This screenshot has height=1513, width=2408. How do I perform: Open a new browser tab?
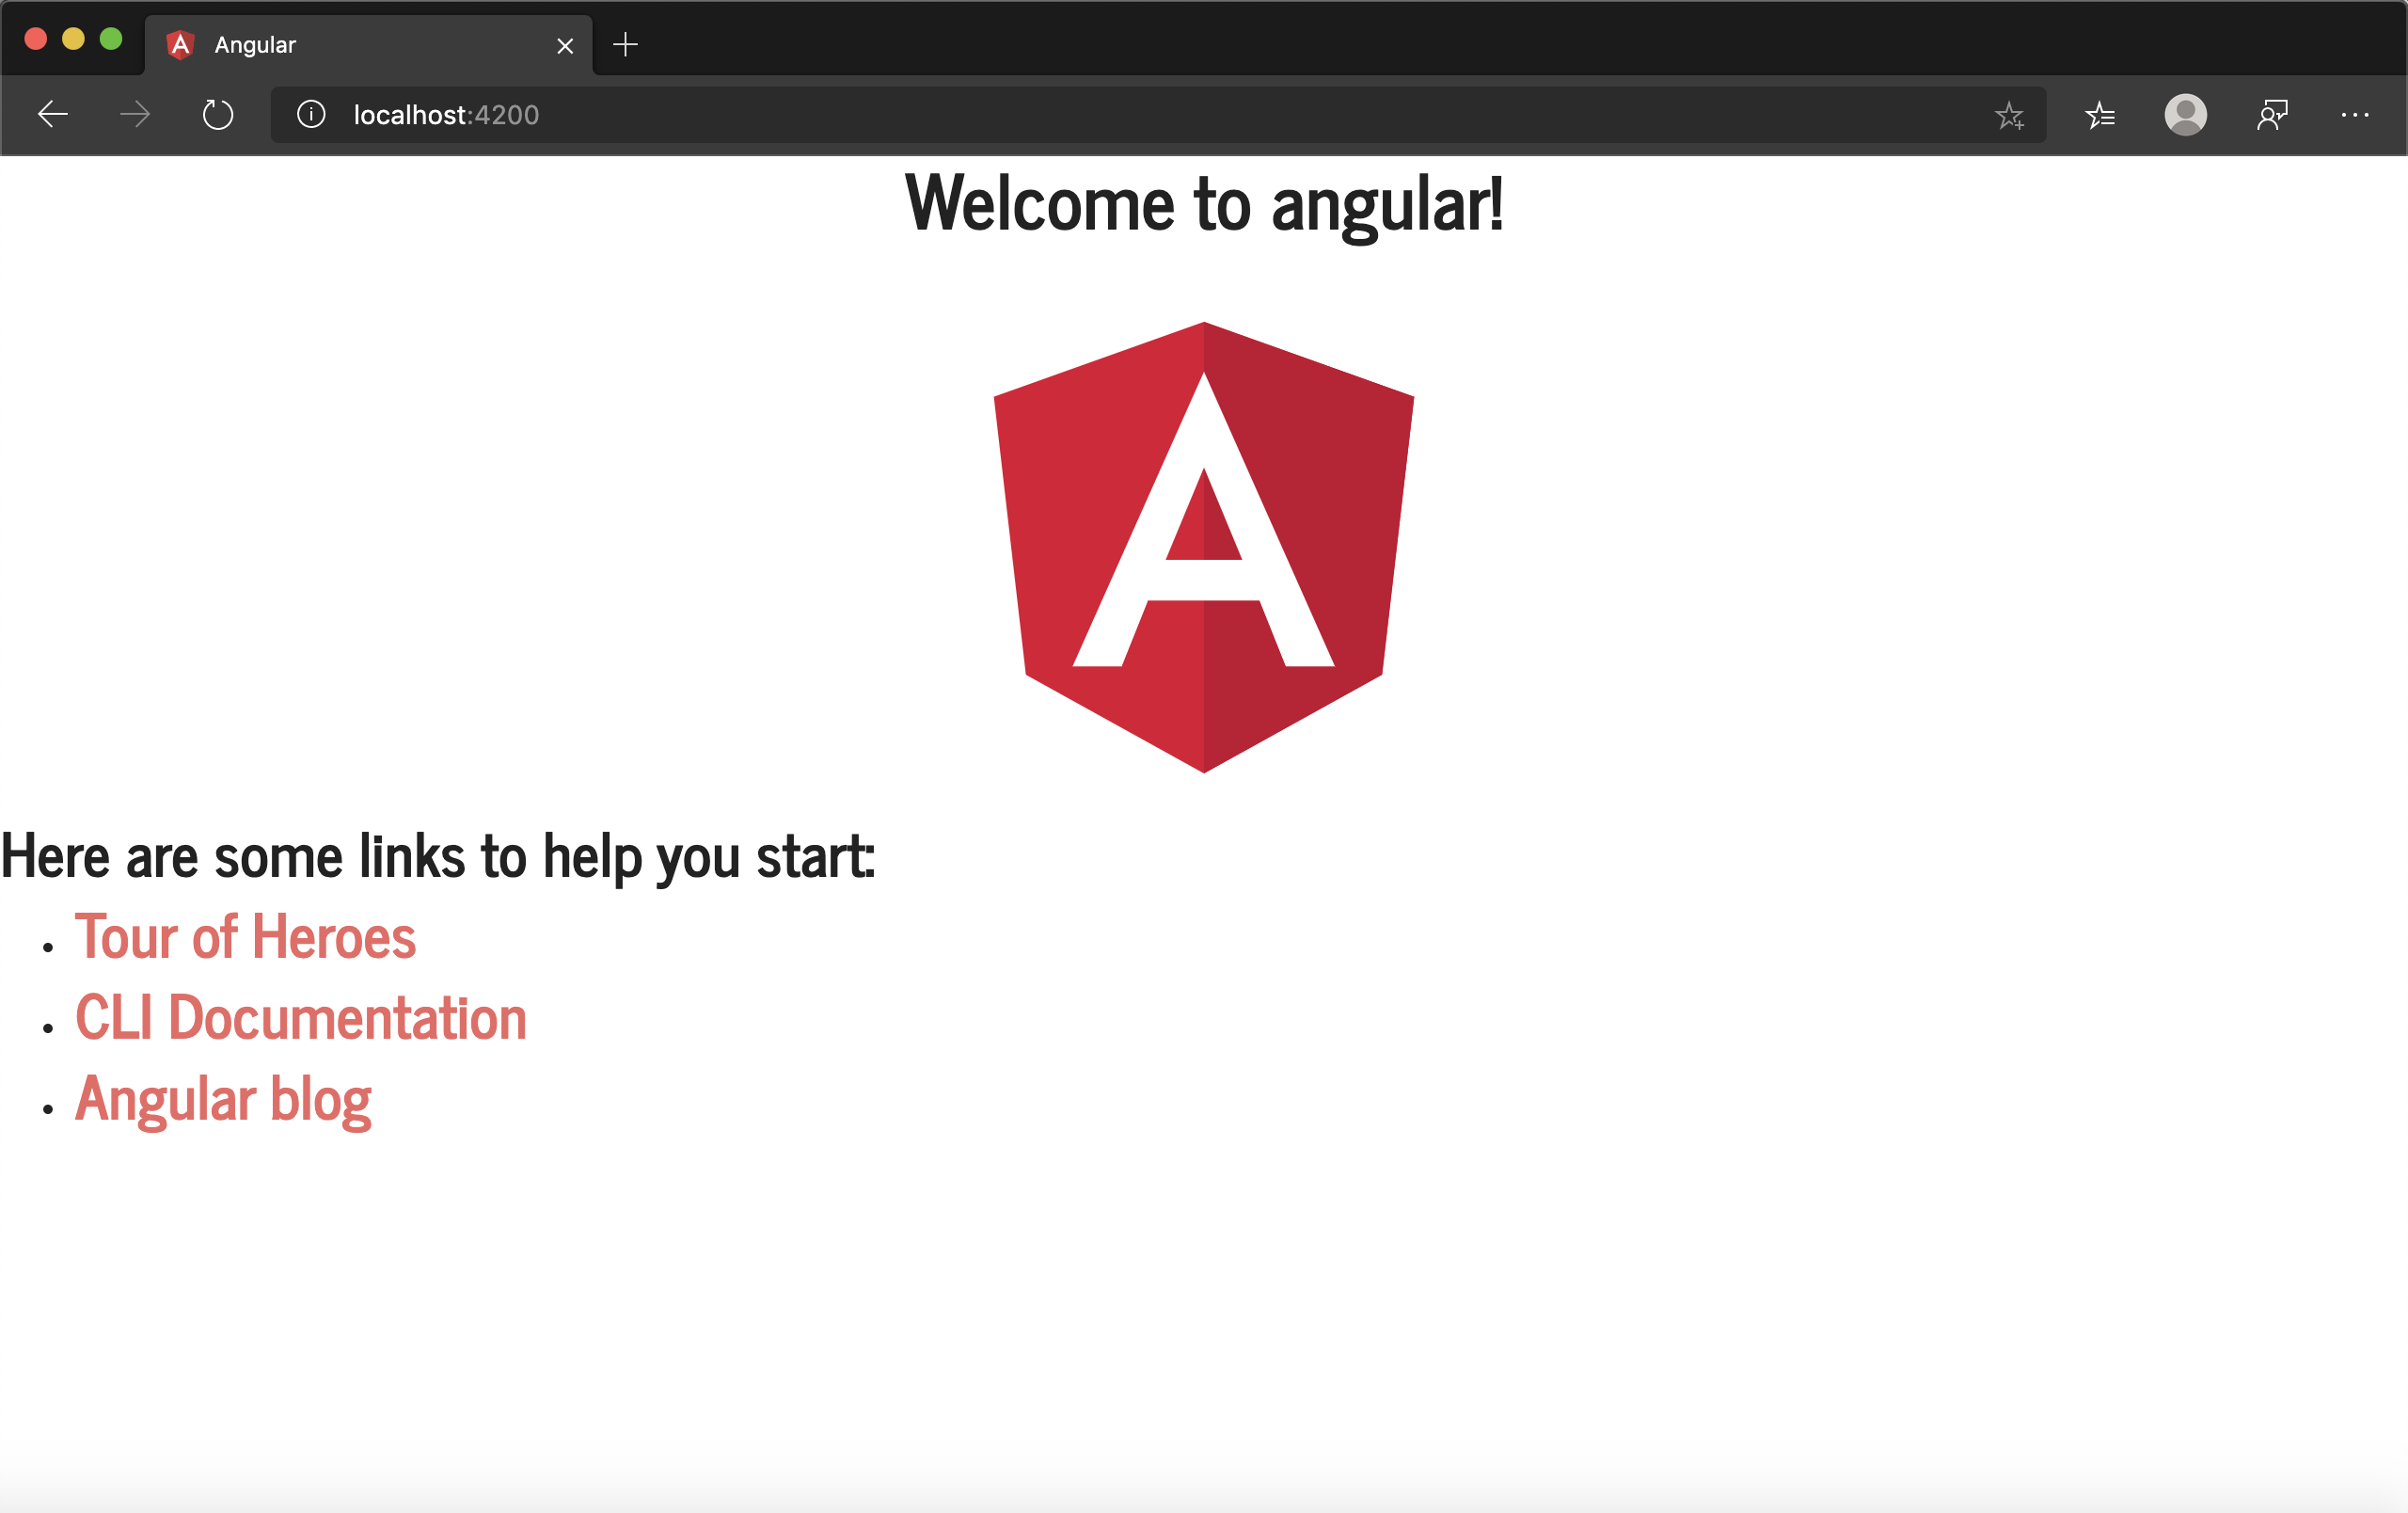tap(625, 44)
